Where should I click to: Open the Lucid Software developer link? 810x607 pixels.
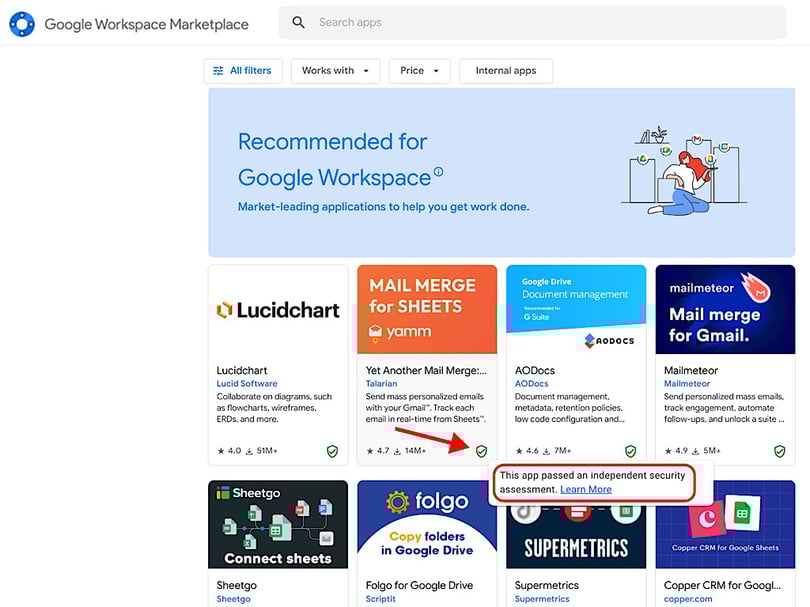(x=246, y=383)
